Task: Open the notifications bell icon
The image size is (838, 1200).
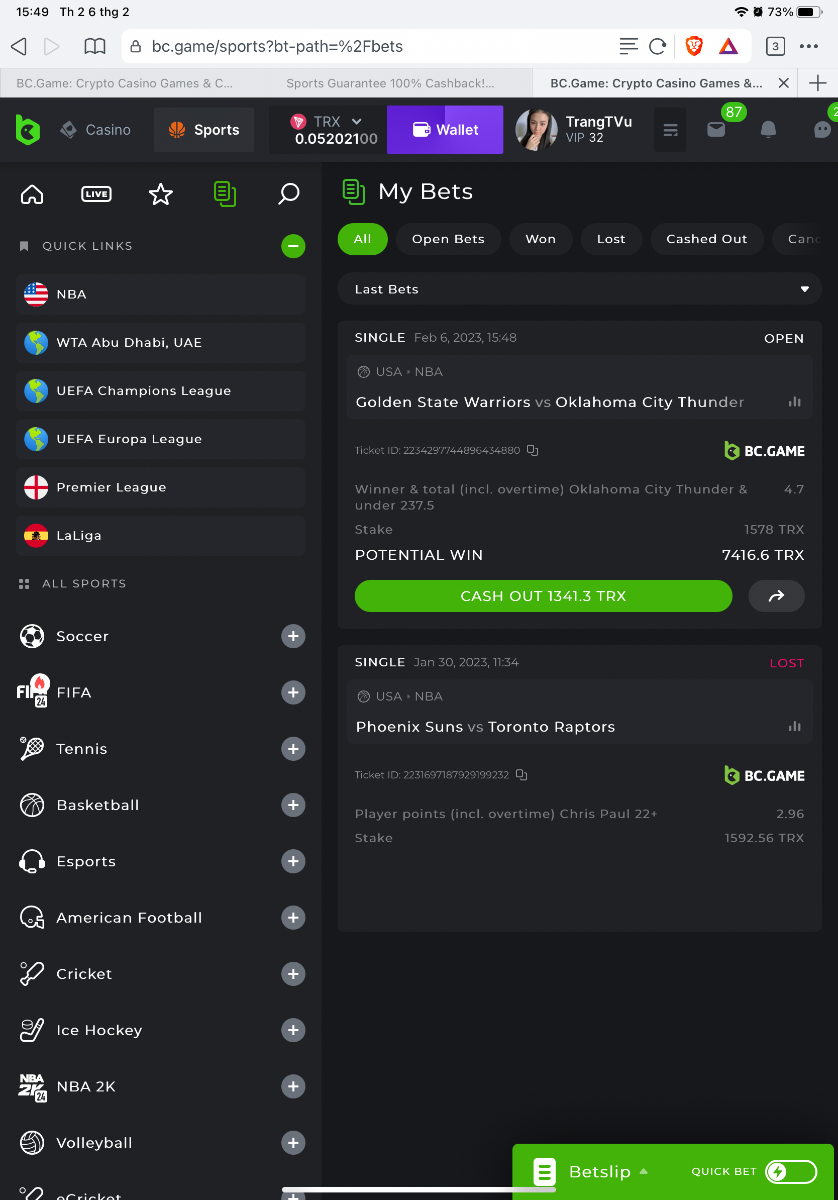Action: (x=768, y=129)
